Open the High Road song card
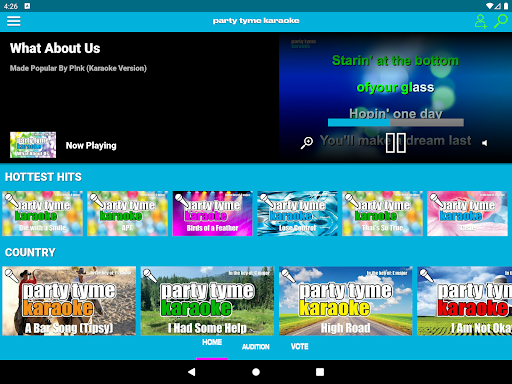This screenshot has height=384, width=512. pyautogui.click(x=346, y=301)
